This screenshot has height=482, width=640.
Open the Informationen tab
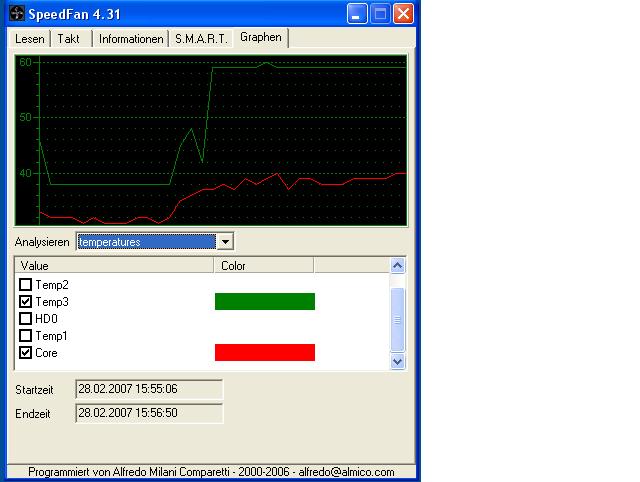tap(131, 39)
